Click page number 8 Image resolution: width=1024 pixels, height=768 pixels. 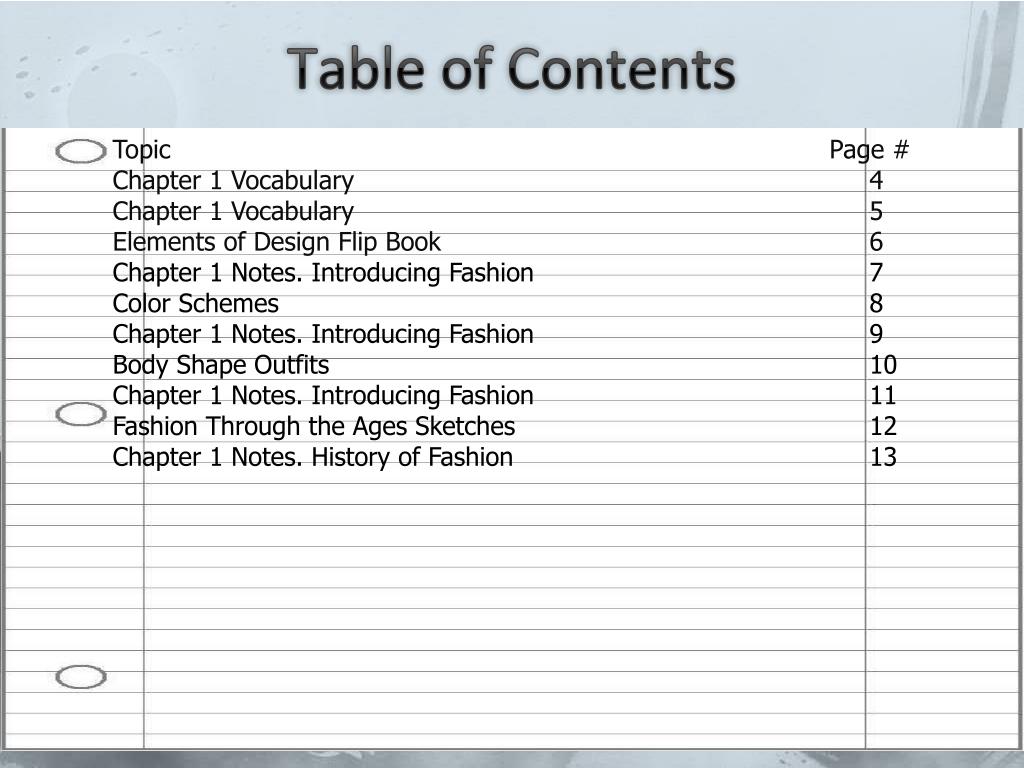pos(876,303)
